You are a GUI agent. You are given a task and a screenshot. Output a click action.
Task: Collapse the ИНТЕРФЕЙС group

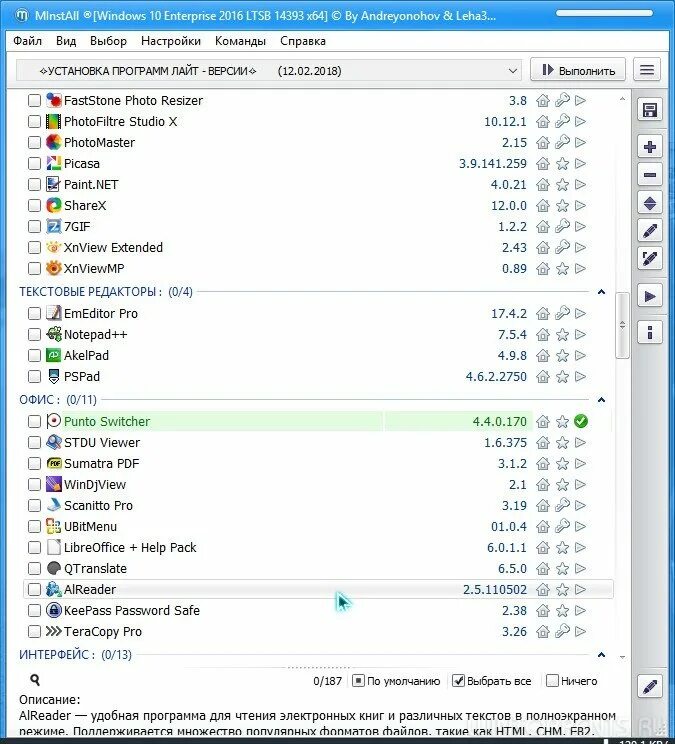(601, 655)
